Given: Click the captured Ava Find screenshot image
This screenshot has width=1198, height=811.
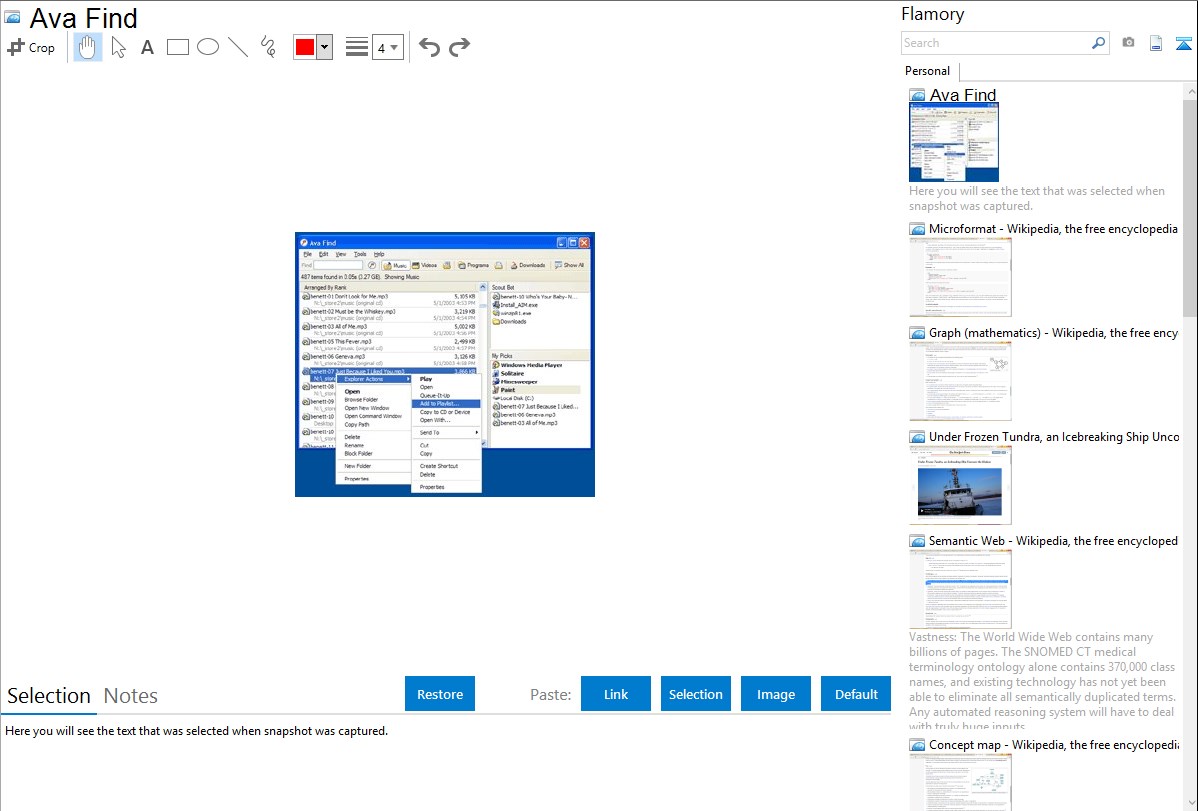Looking at the screenshot, I should coord(445,365).
